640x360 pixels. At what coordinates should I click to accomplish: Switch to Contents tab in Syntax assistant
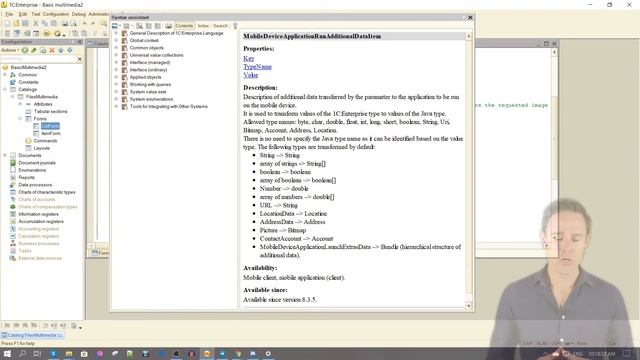[184, 26]
